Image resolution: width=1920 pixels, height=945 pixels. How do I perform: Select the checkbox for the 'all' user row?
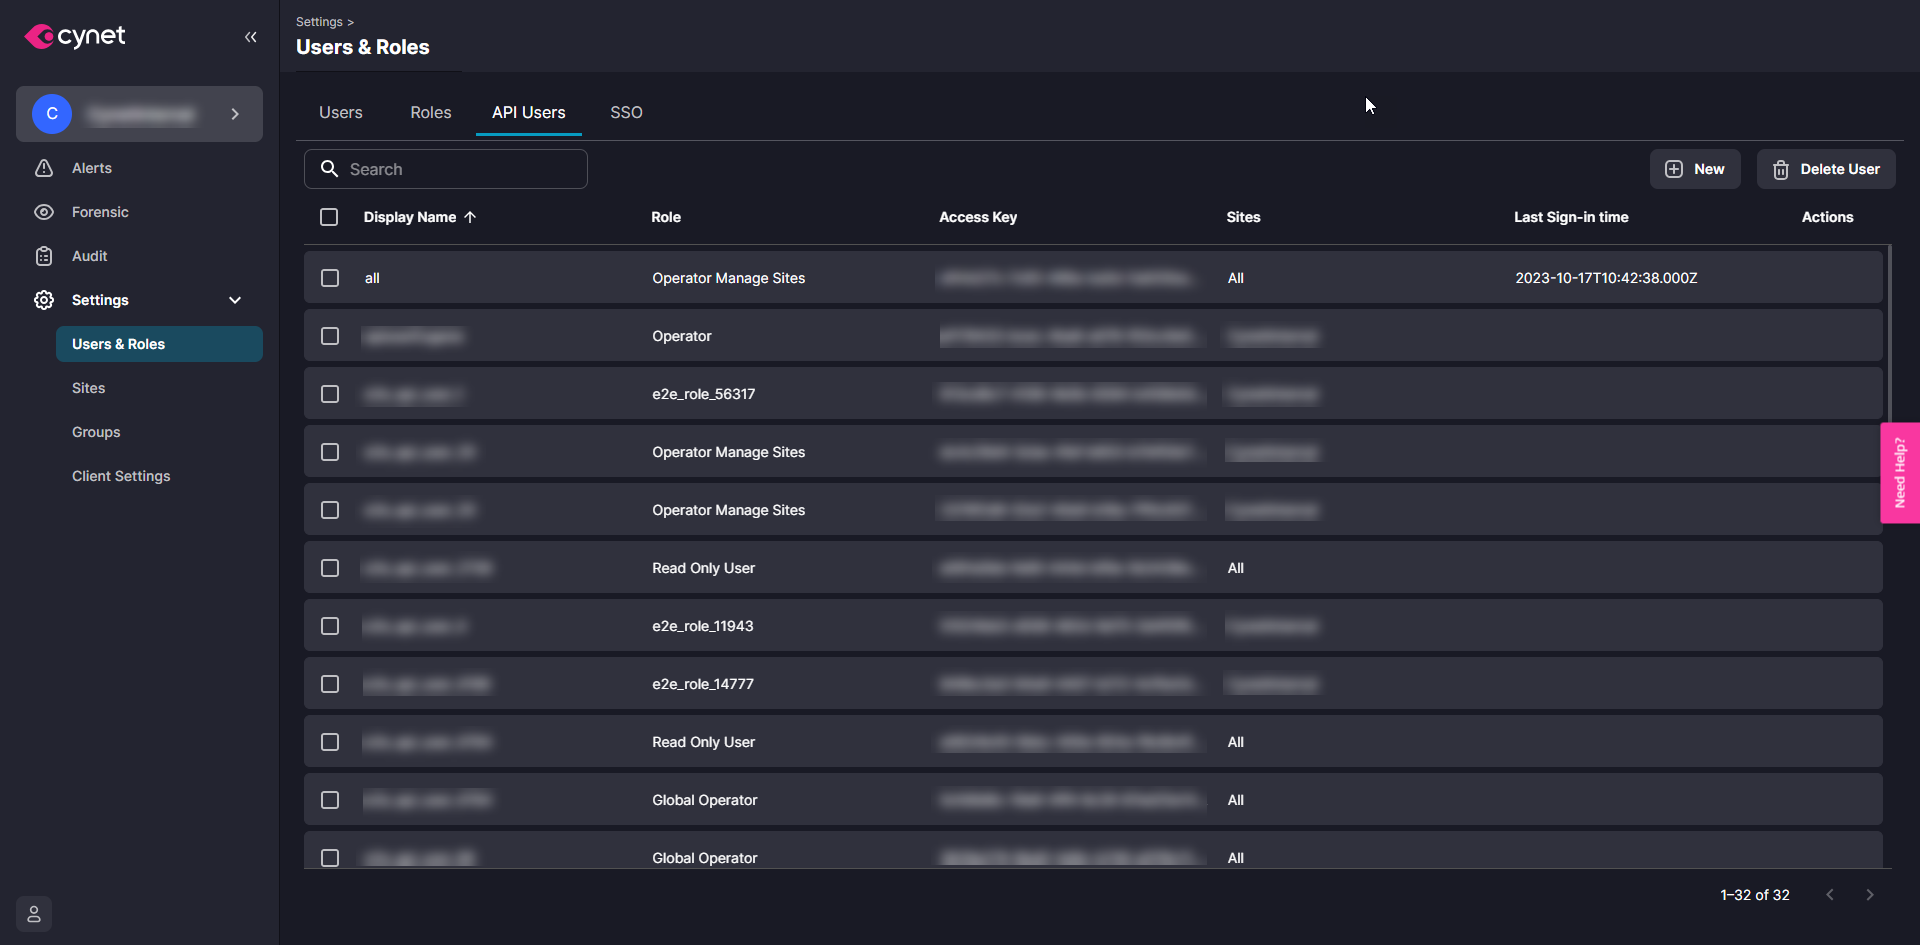[x=330, y=278]
